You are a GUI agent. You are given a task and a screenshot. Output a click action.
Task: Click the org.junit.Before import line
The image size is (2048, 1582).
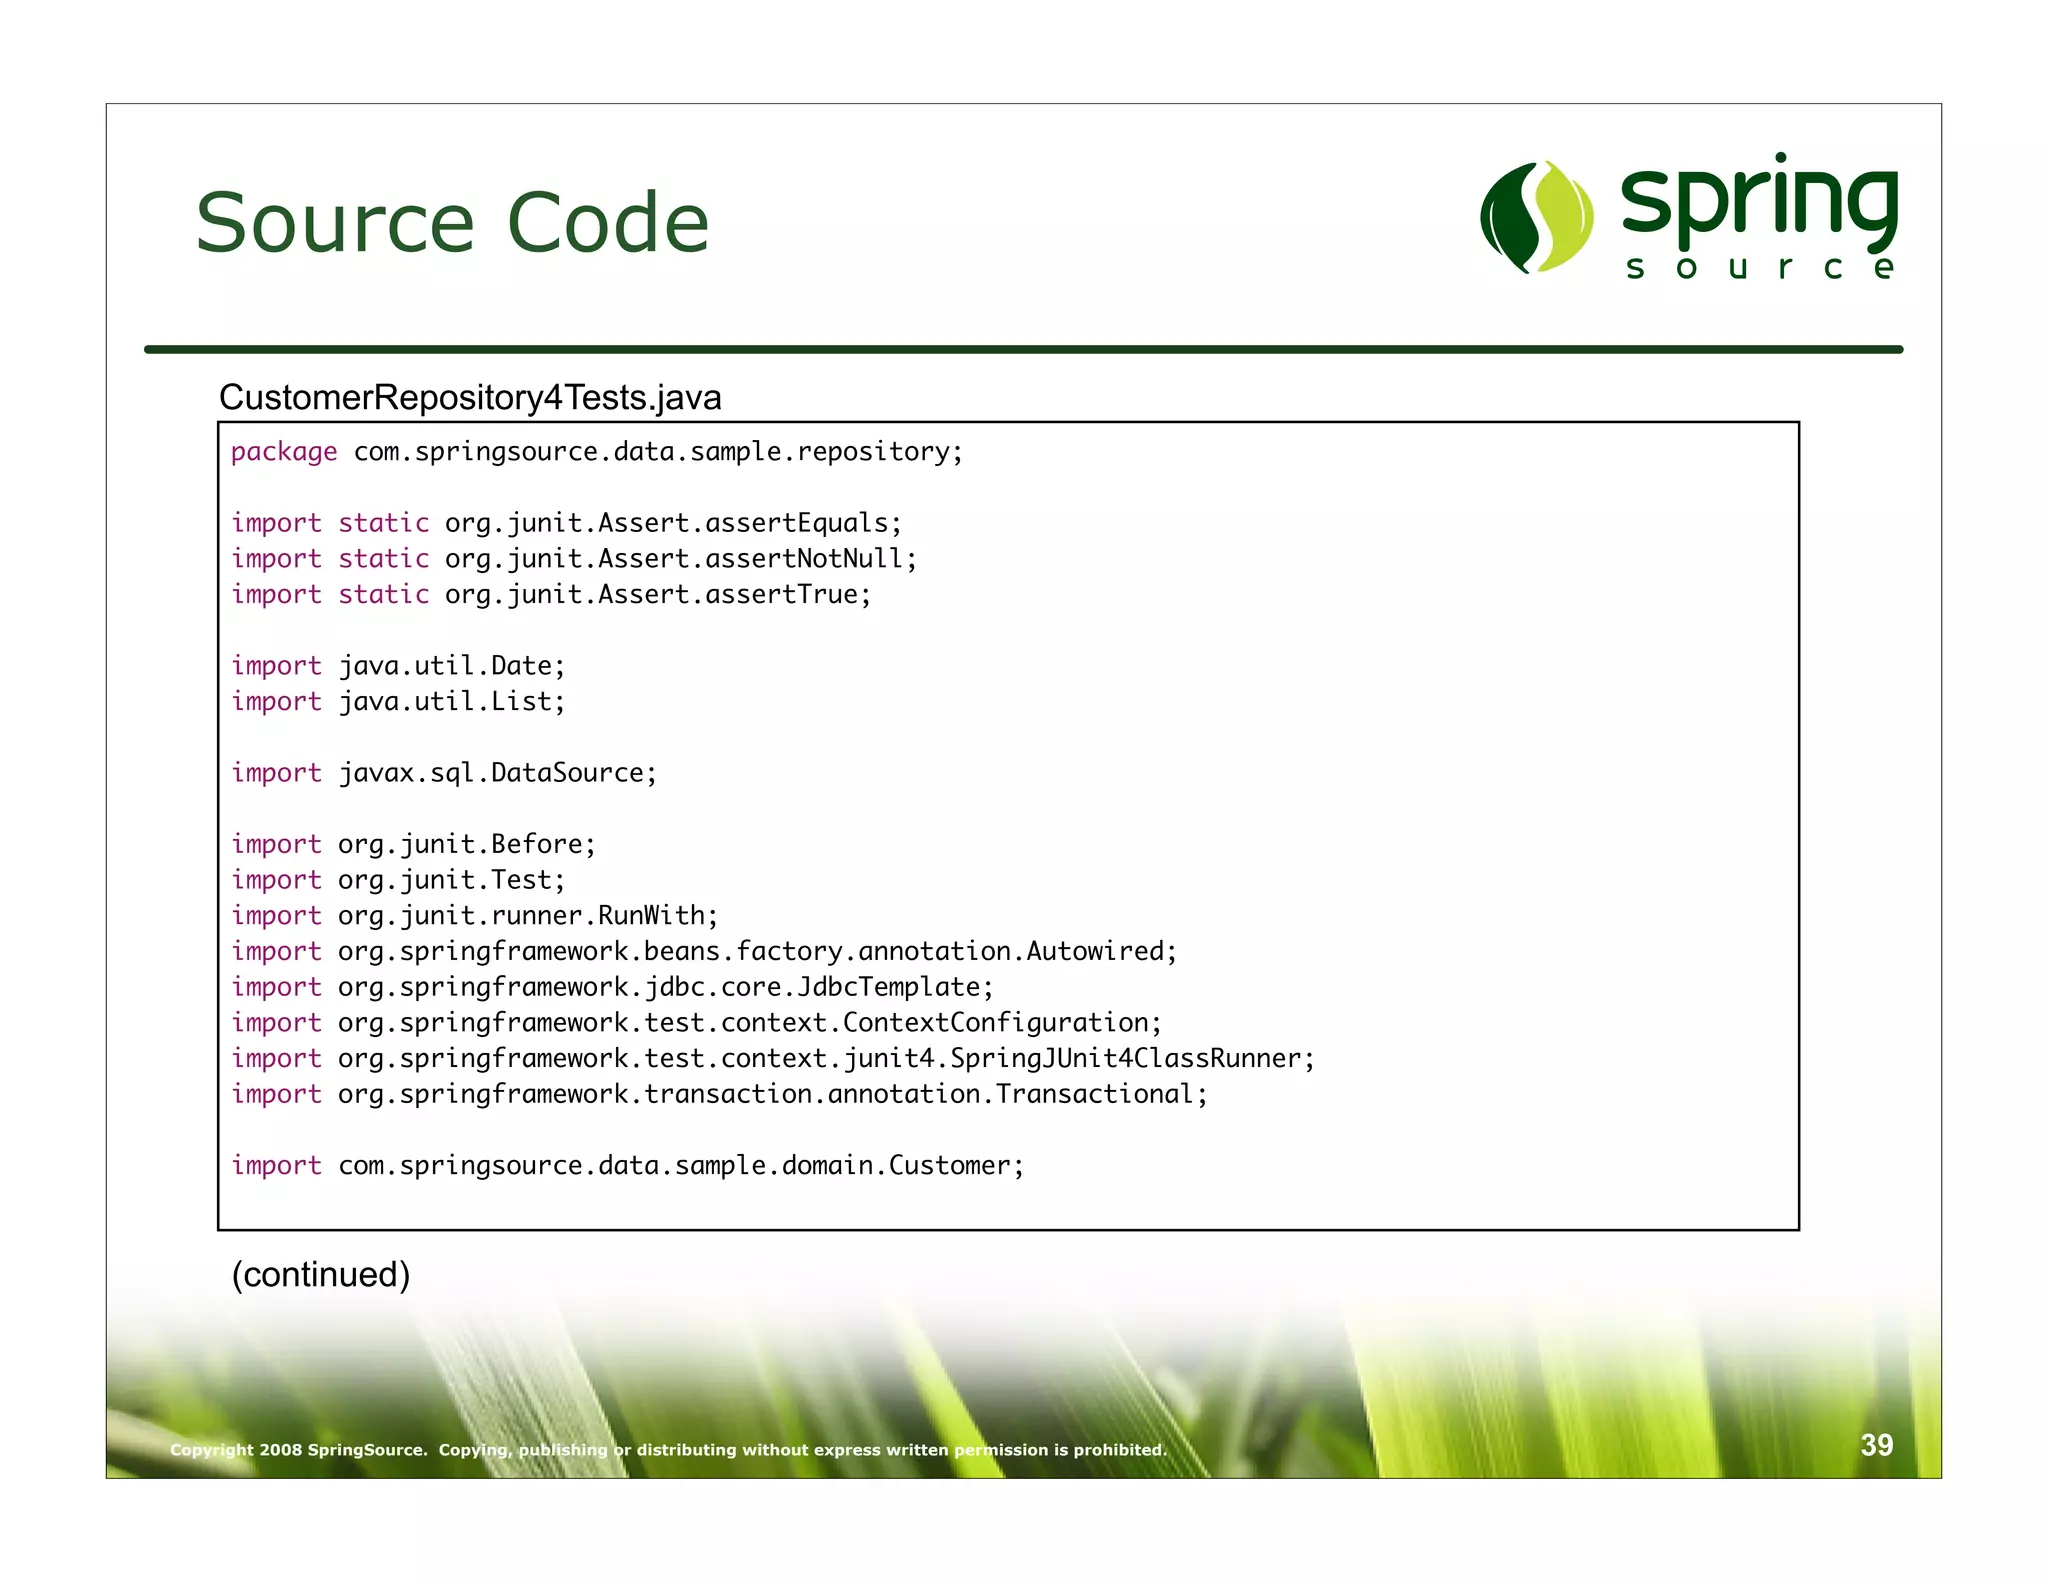413,845
